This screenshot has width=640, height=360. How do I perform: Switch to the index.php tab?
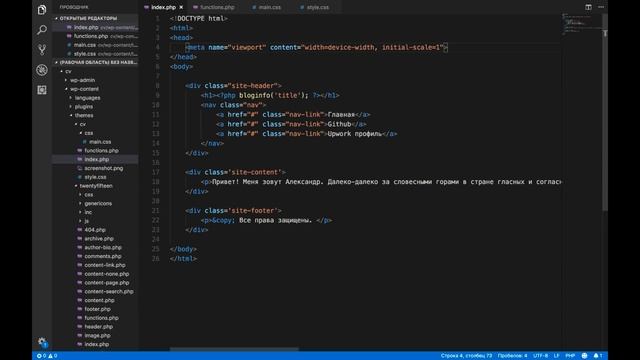tap(163, 7)
